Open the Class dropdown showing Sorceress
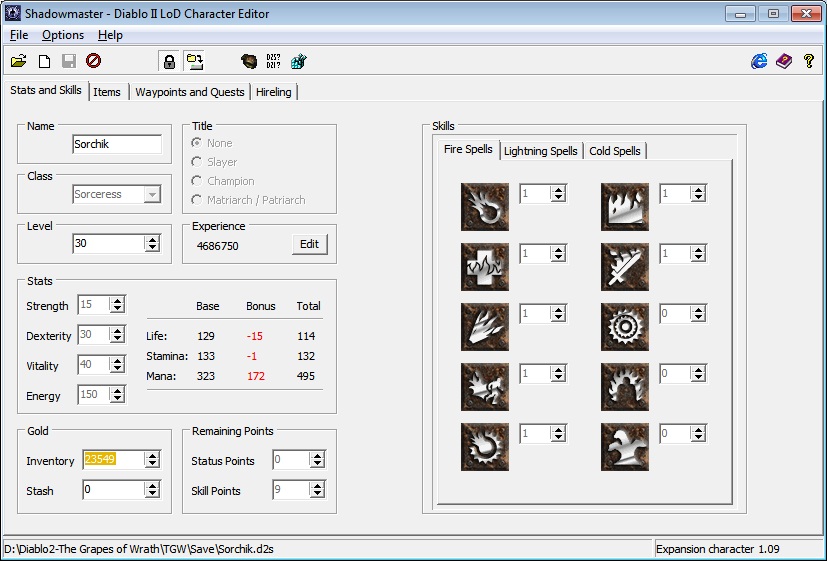 pyautogui.click(x=152, y=195)
